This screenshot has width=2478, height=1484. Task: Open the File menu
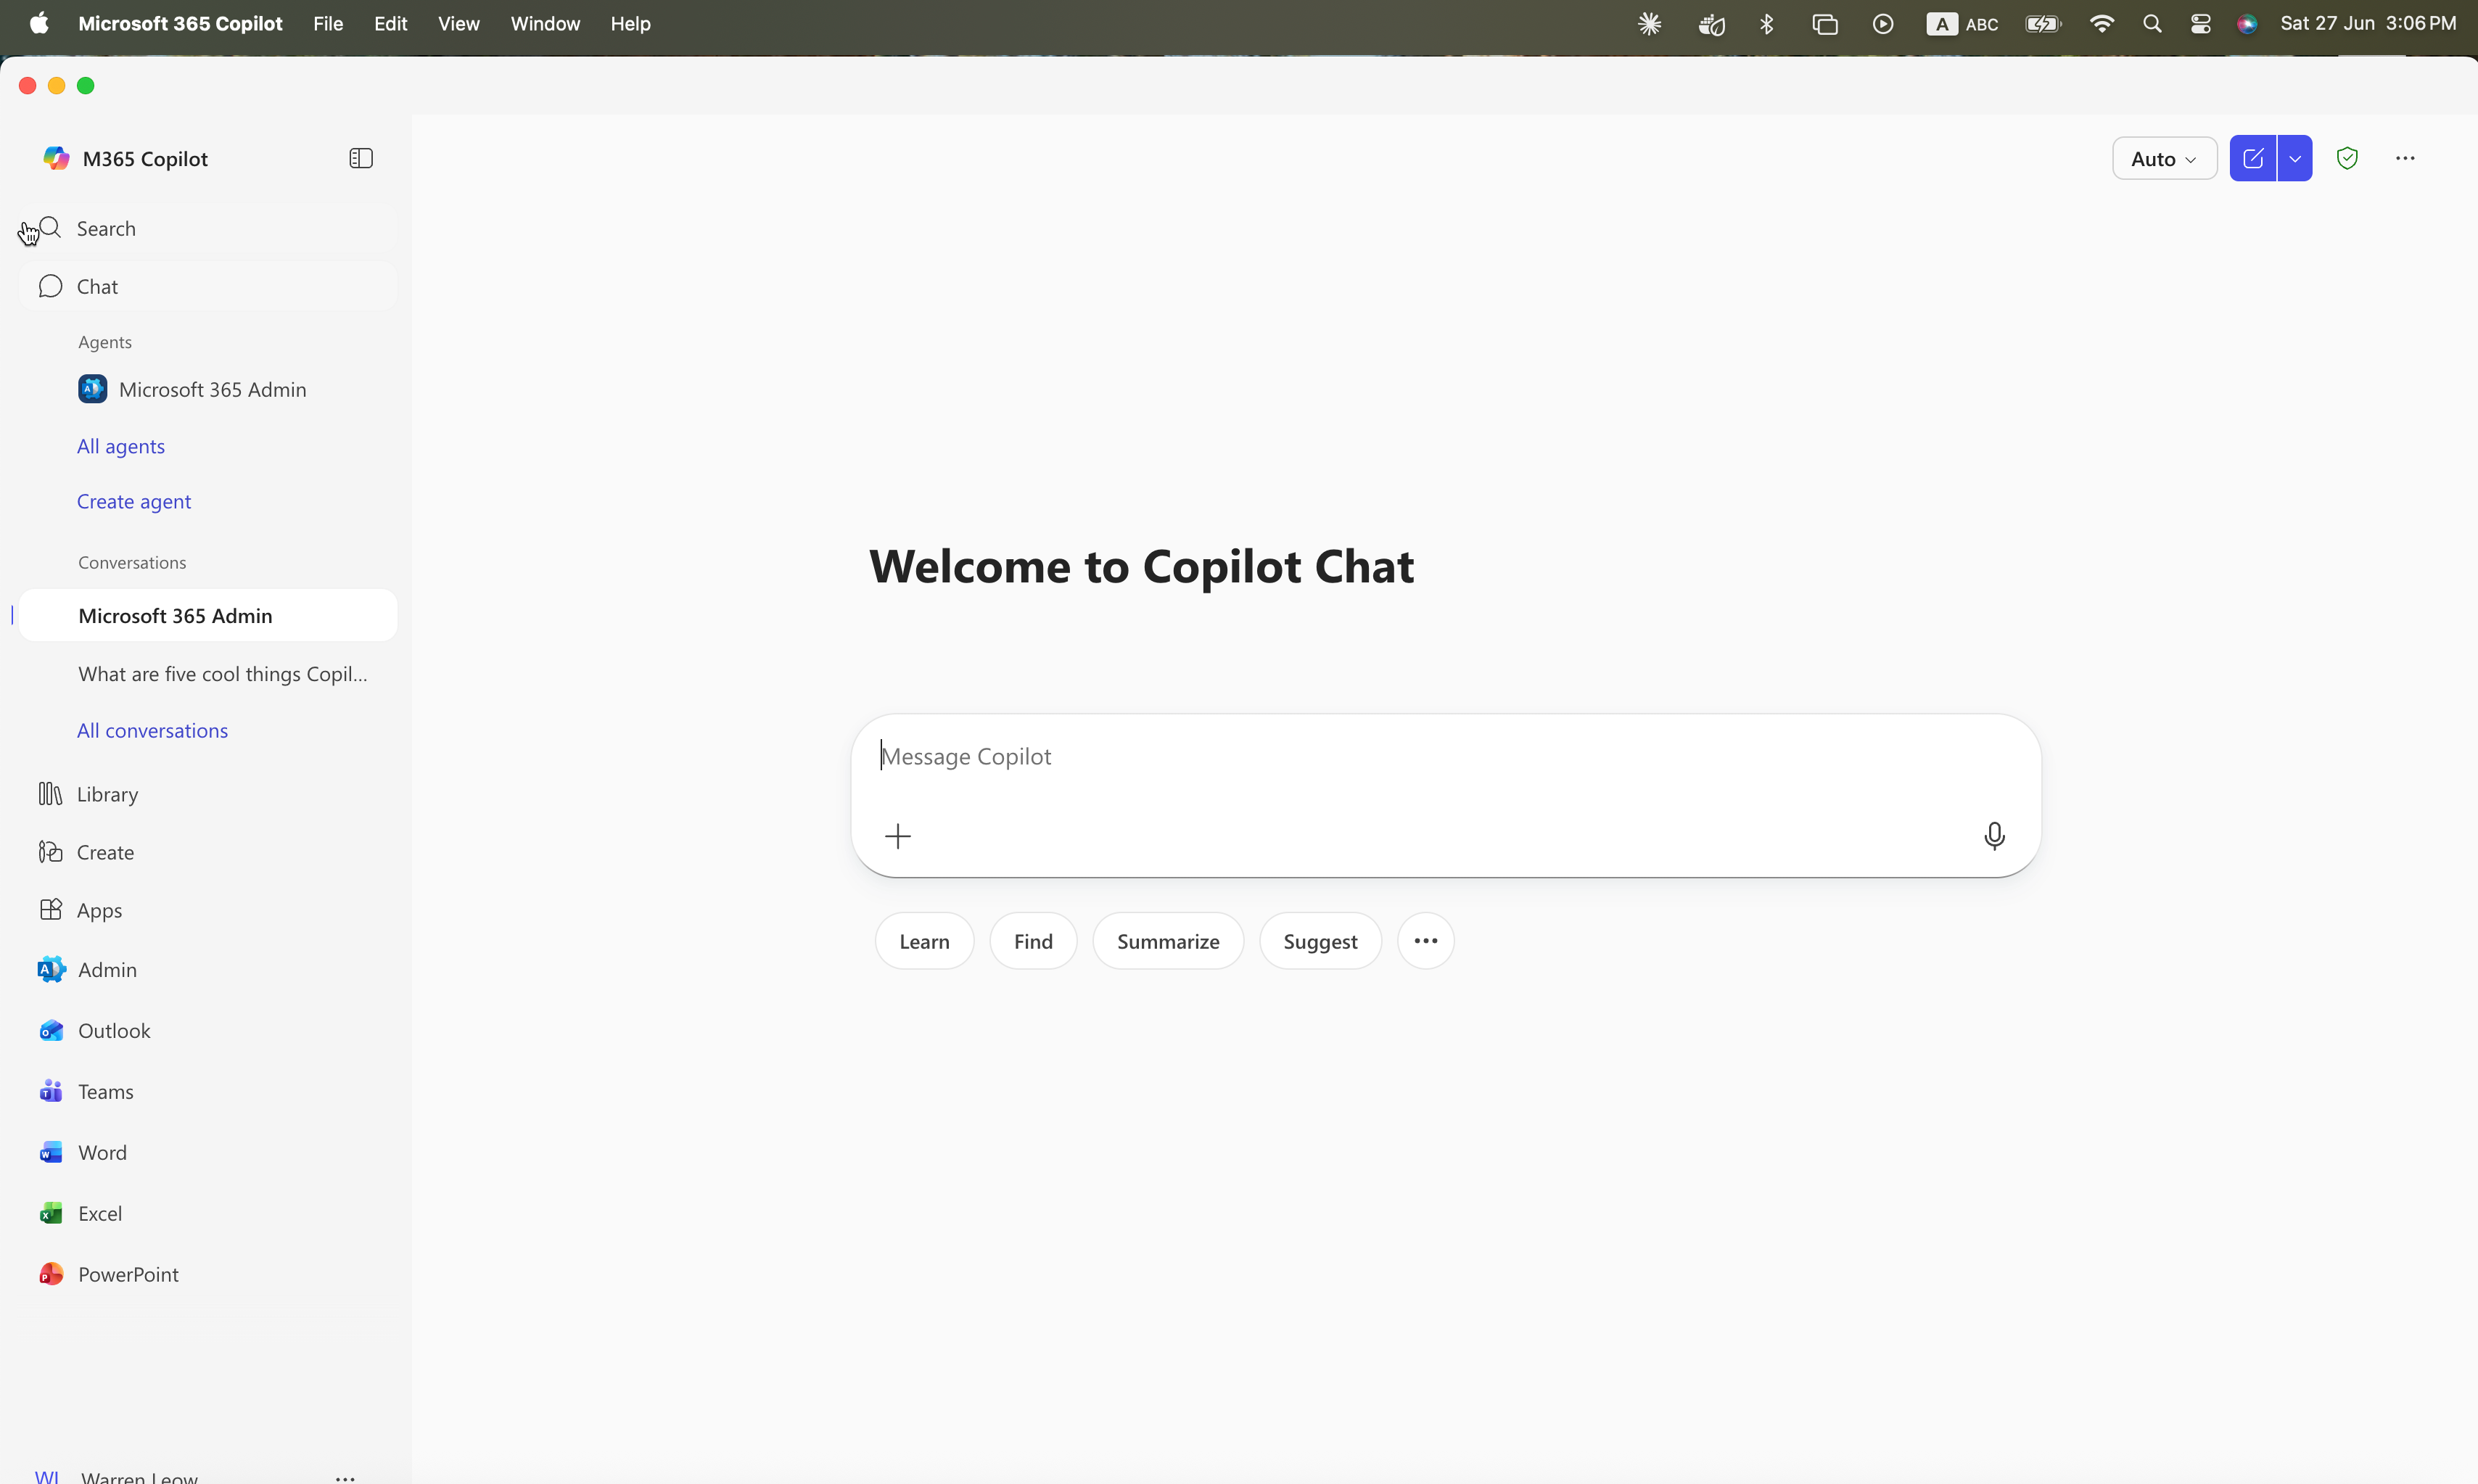click(328, 24)
